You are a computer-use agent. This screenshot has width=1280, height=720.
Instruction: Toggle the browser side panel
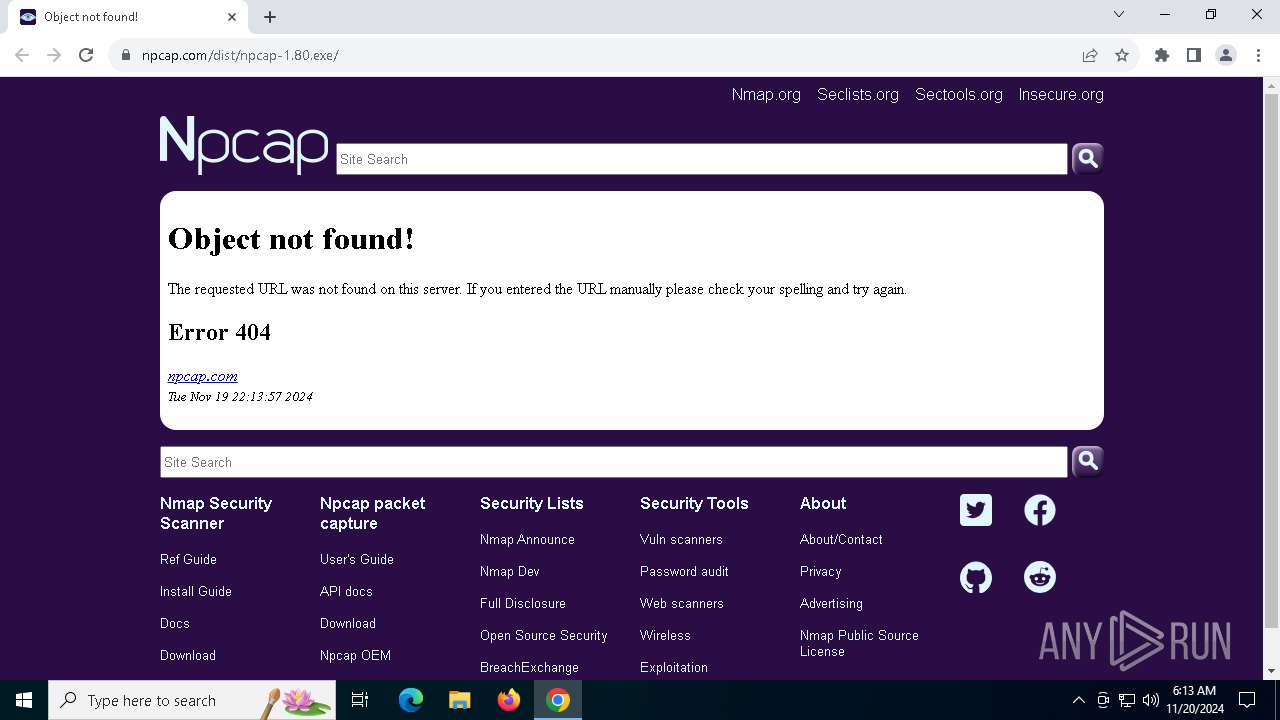tap(1194, 55)
